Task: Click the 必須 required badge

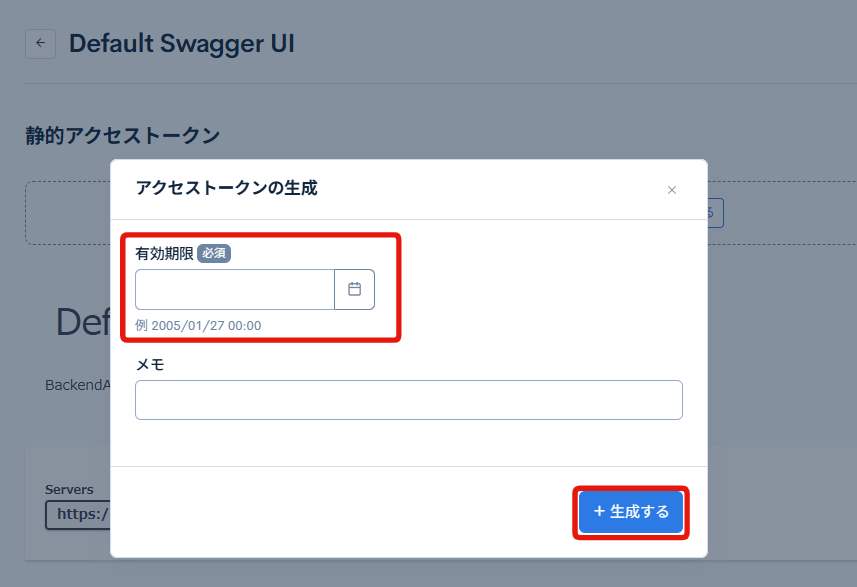Action: [214, 254]
